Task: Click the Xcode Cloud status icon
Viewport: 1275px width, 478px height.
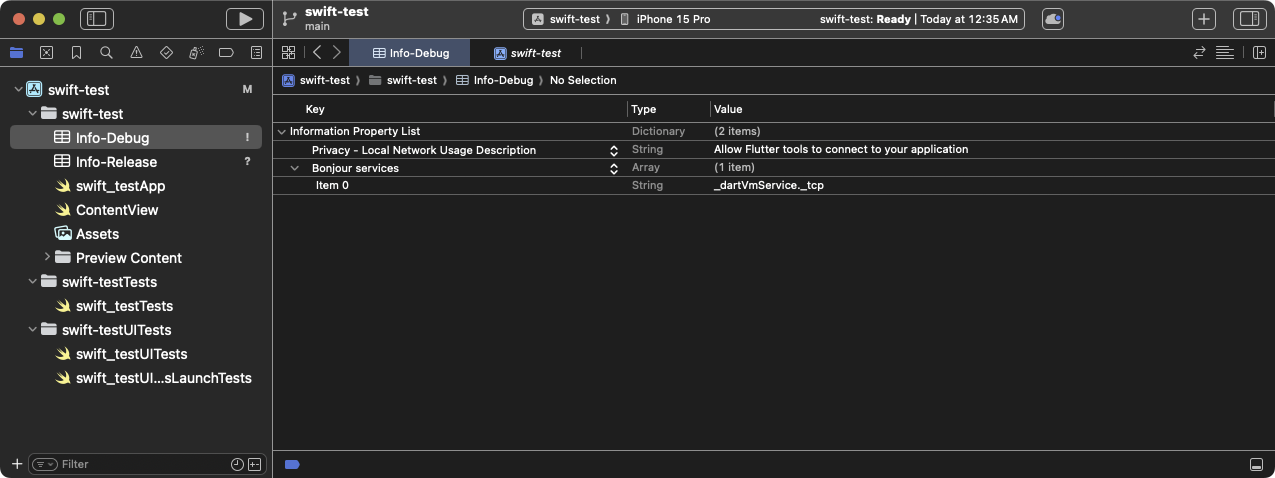Action: tap(1053, 19)
